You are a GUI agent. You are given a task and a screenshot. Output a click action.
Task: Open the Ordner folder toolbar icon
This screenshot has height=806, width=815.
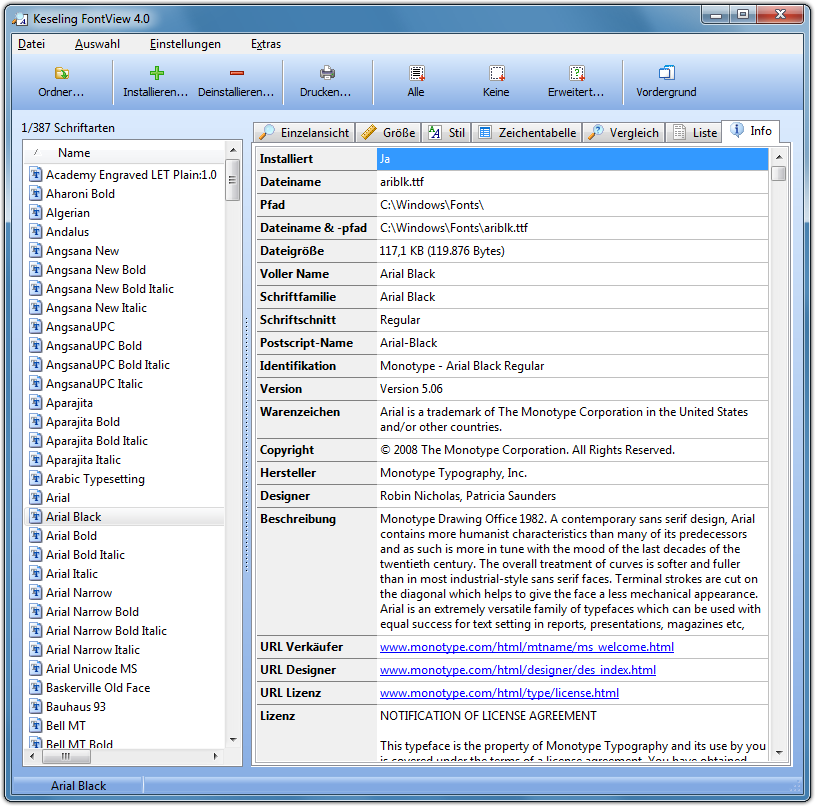61,73
